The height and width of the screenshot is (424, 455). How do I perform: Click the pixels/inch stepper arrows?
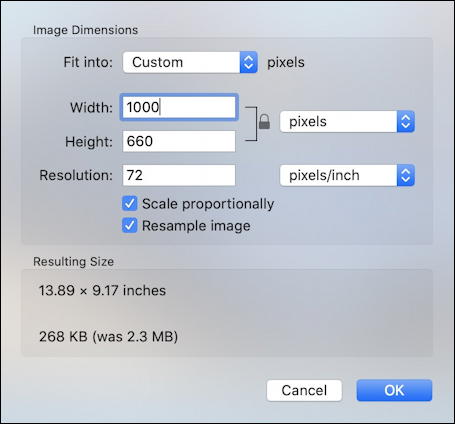[406, 175]
